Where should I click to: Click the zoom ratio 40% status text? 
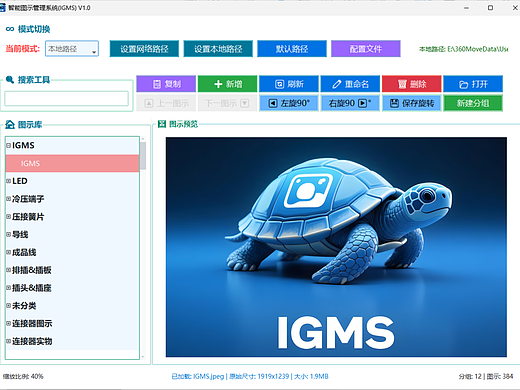point(23,377)
